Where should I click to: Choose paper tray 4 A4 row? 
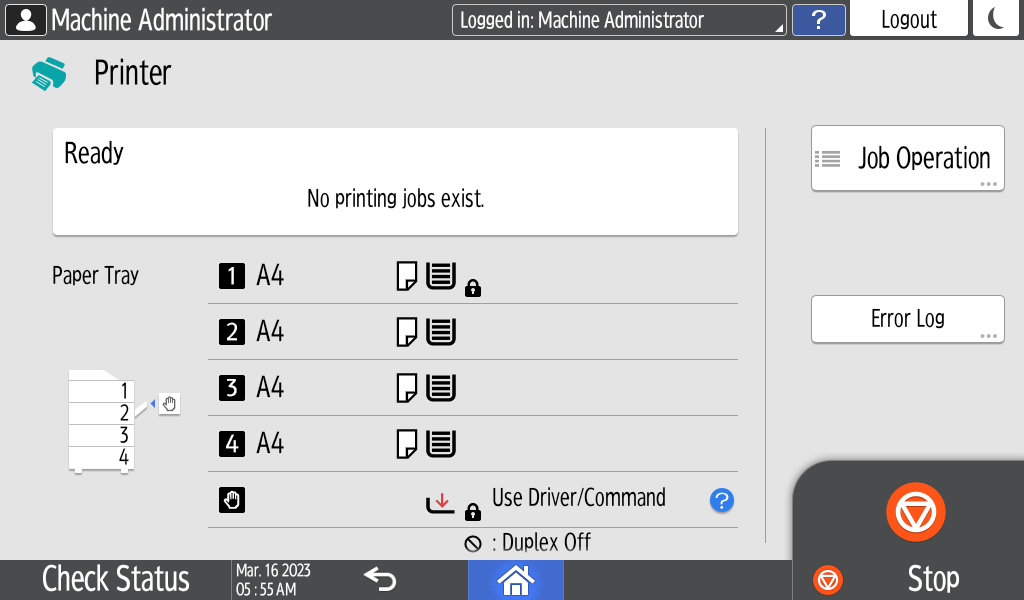[x=472, y=444]
